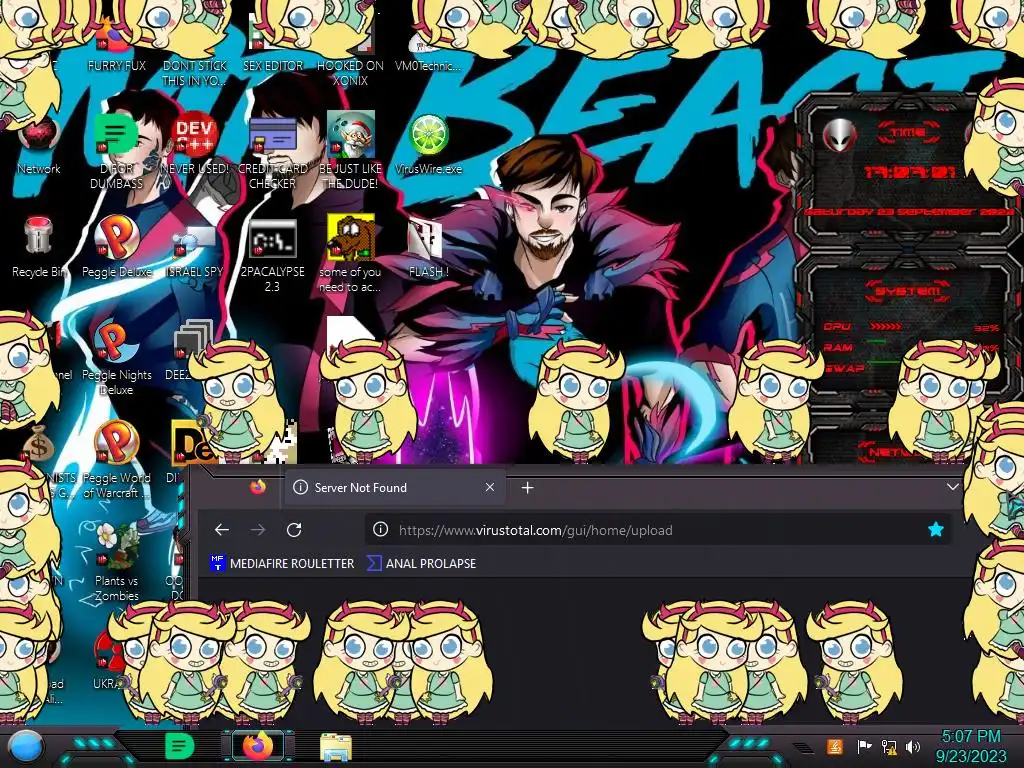Open File Explorer from taskbar

coord(336,746)
